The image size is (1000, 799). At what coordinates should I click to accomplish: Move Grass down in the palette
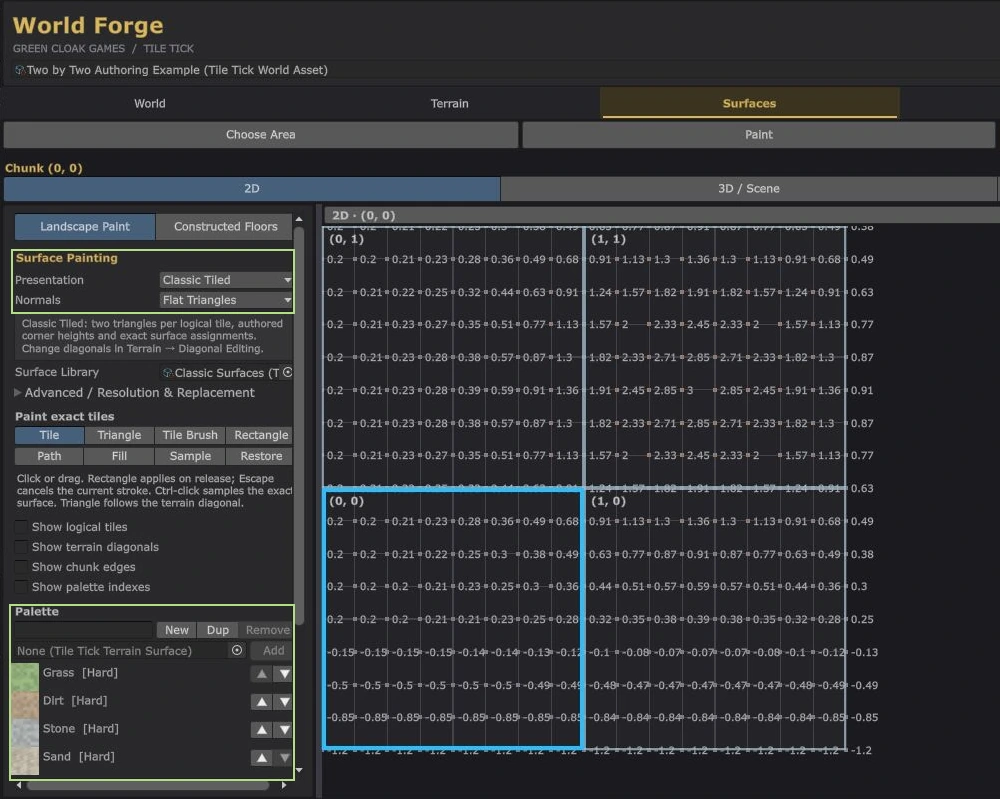click(284, 673)
